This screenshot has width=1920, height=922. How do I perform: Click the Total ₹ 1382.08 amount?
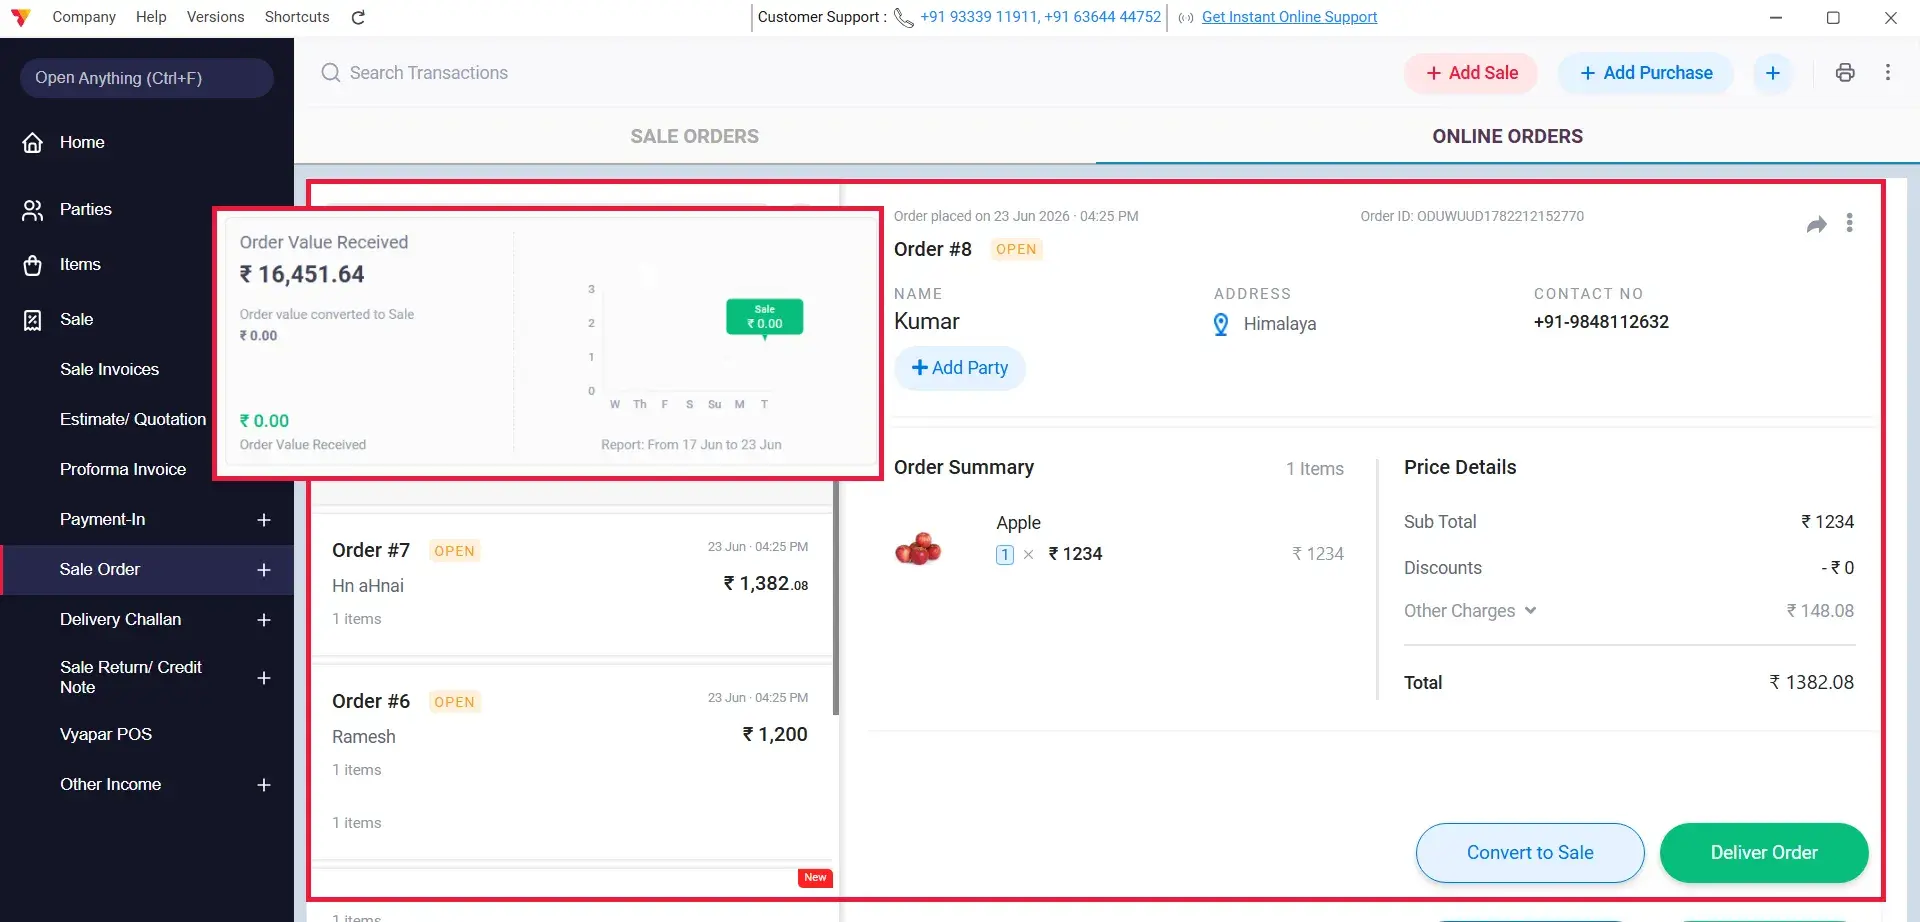coord(1811,683)
